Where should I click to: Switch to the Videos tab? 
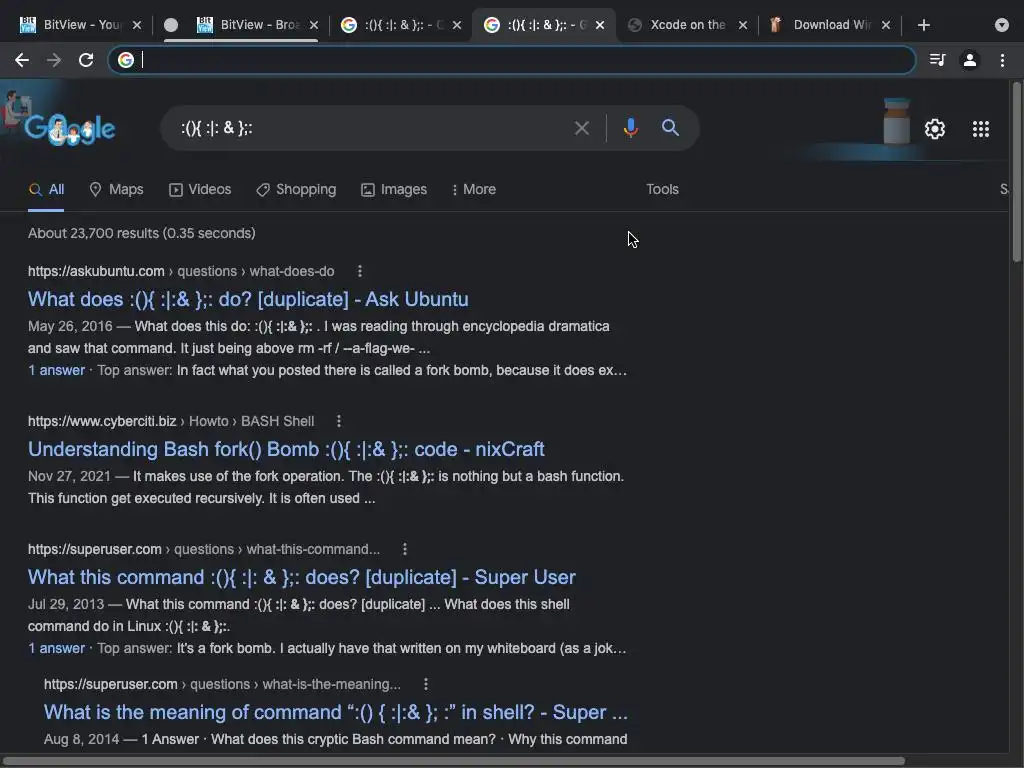click(x=200, y=189)
